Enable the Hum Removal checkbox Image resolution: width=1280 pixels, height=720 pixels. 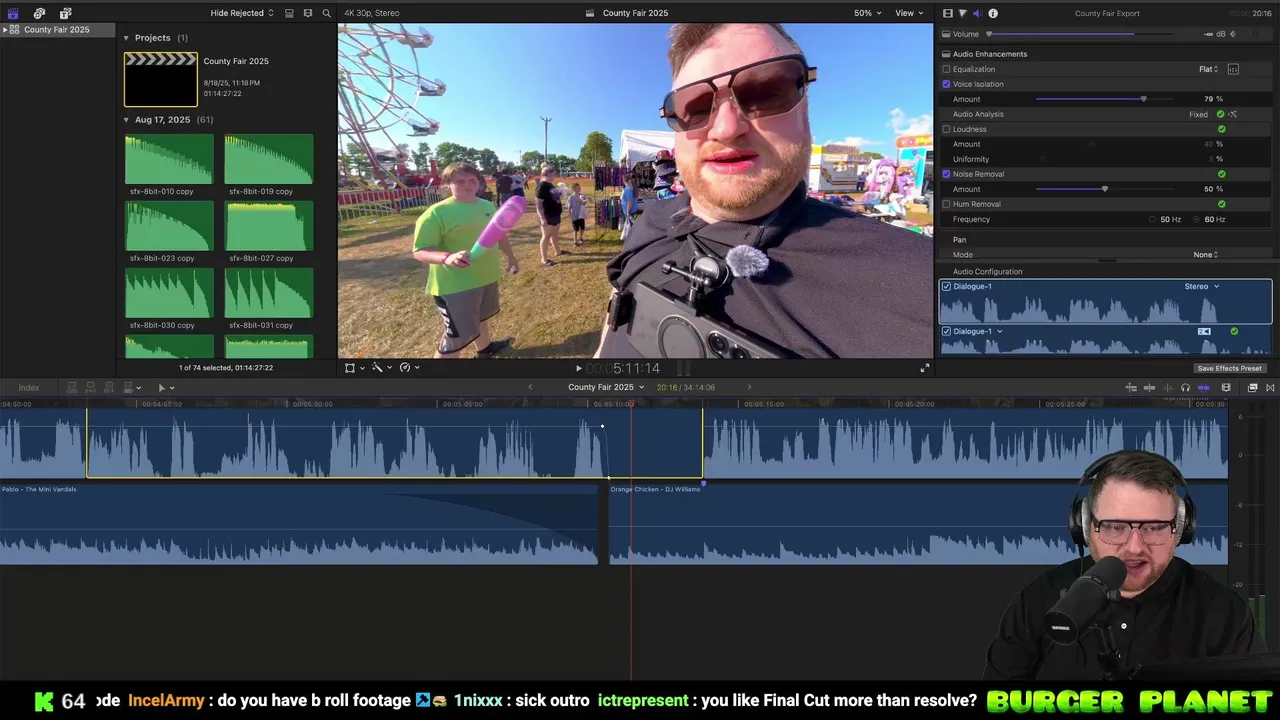tap(946, 204)
